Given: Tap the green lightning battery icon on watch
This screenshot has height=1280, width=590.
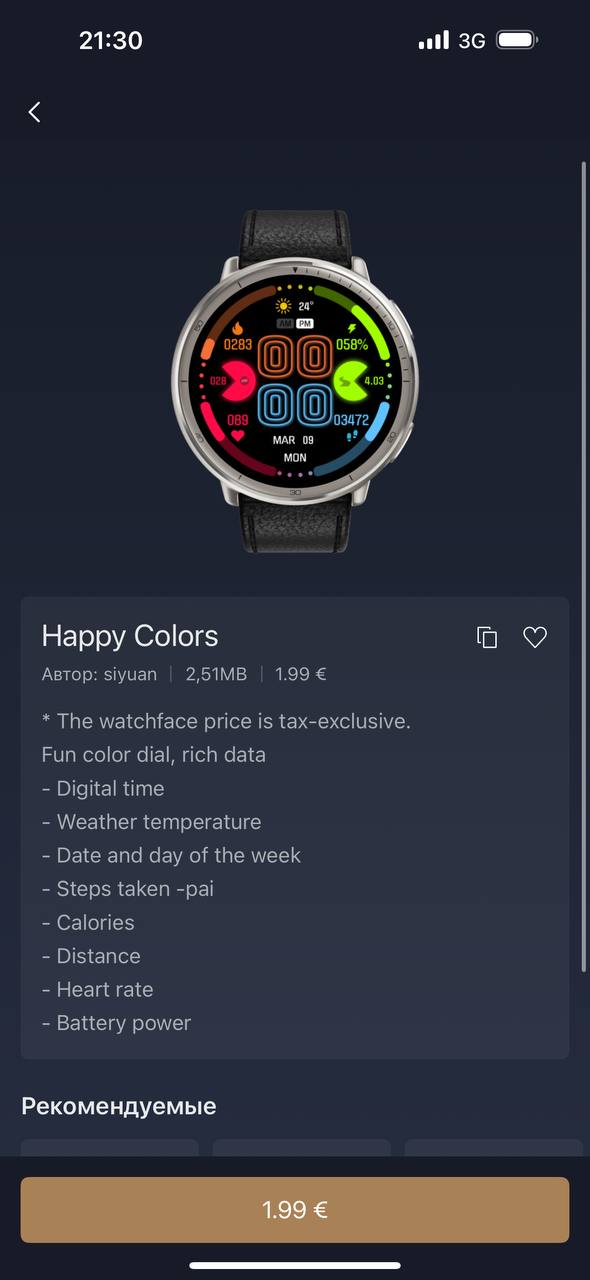Looking at the screenshot, I should (352, 328).
